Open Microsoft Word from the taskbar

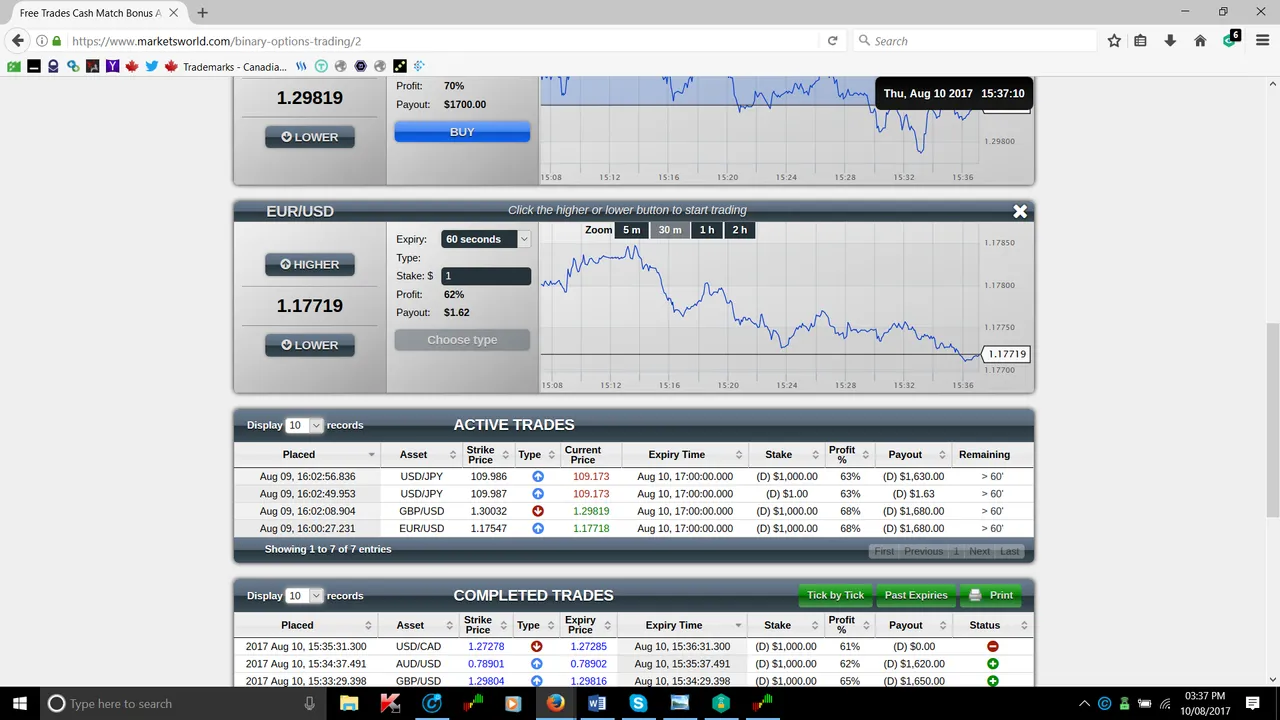click(597, 703)
